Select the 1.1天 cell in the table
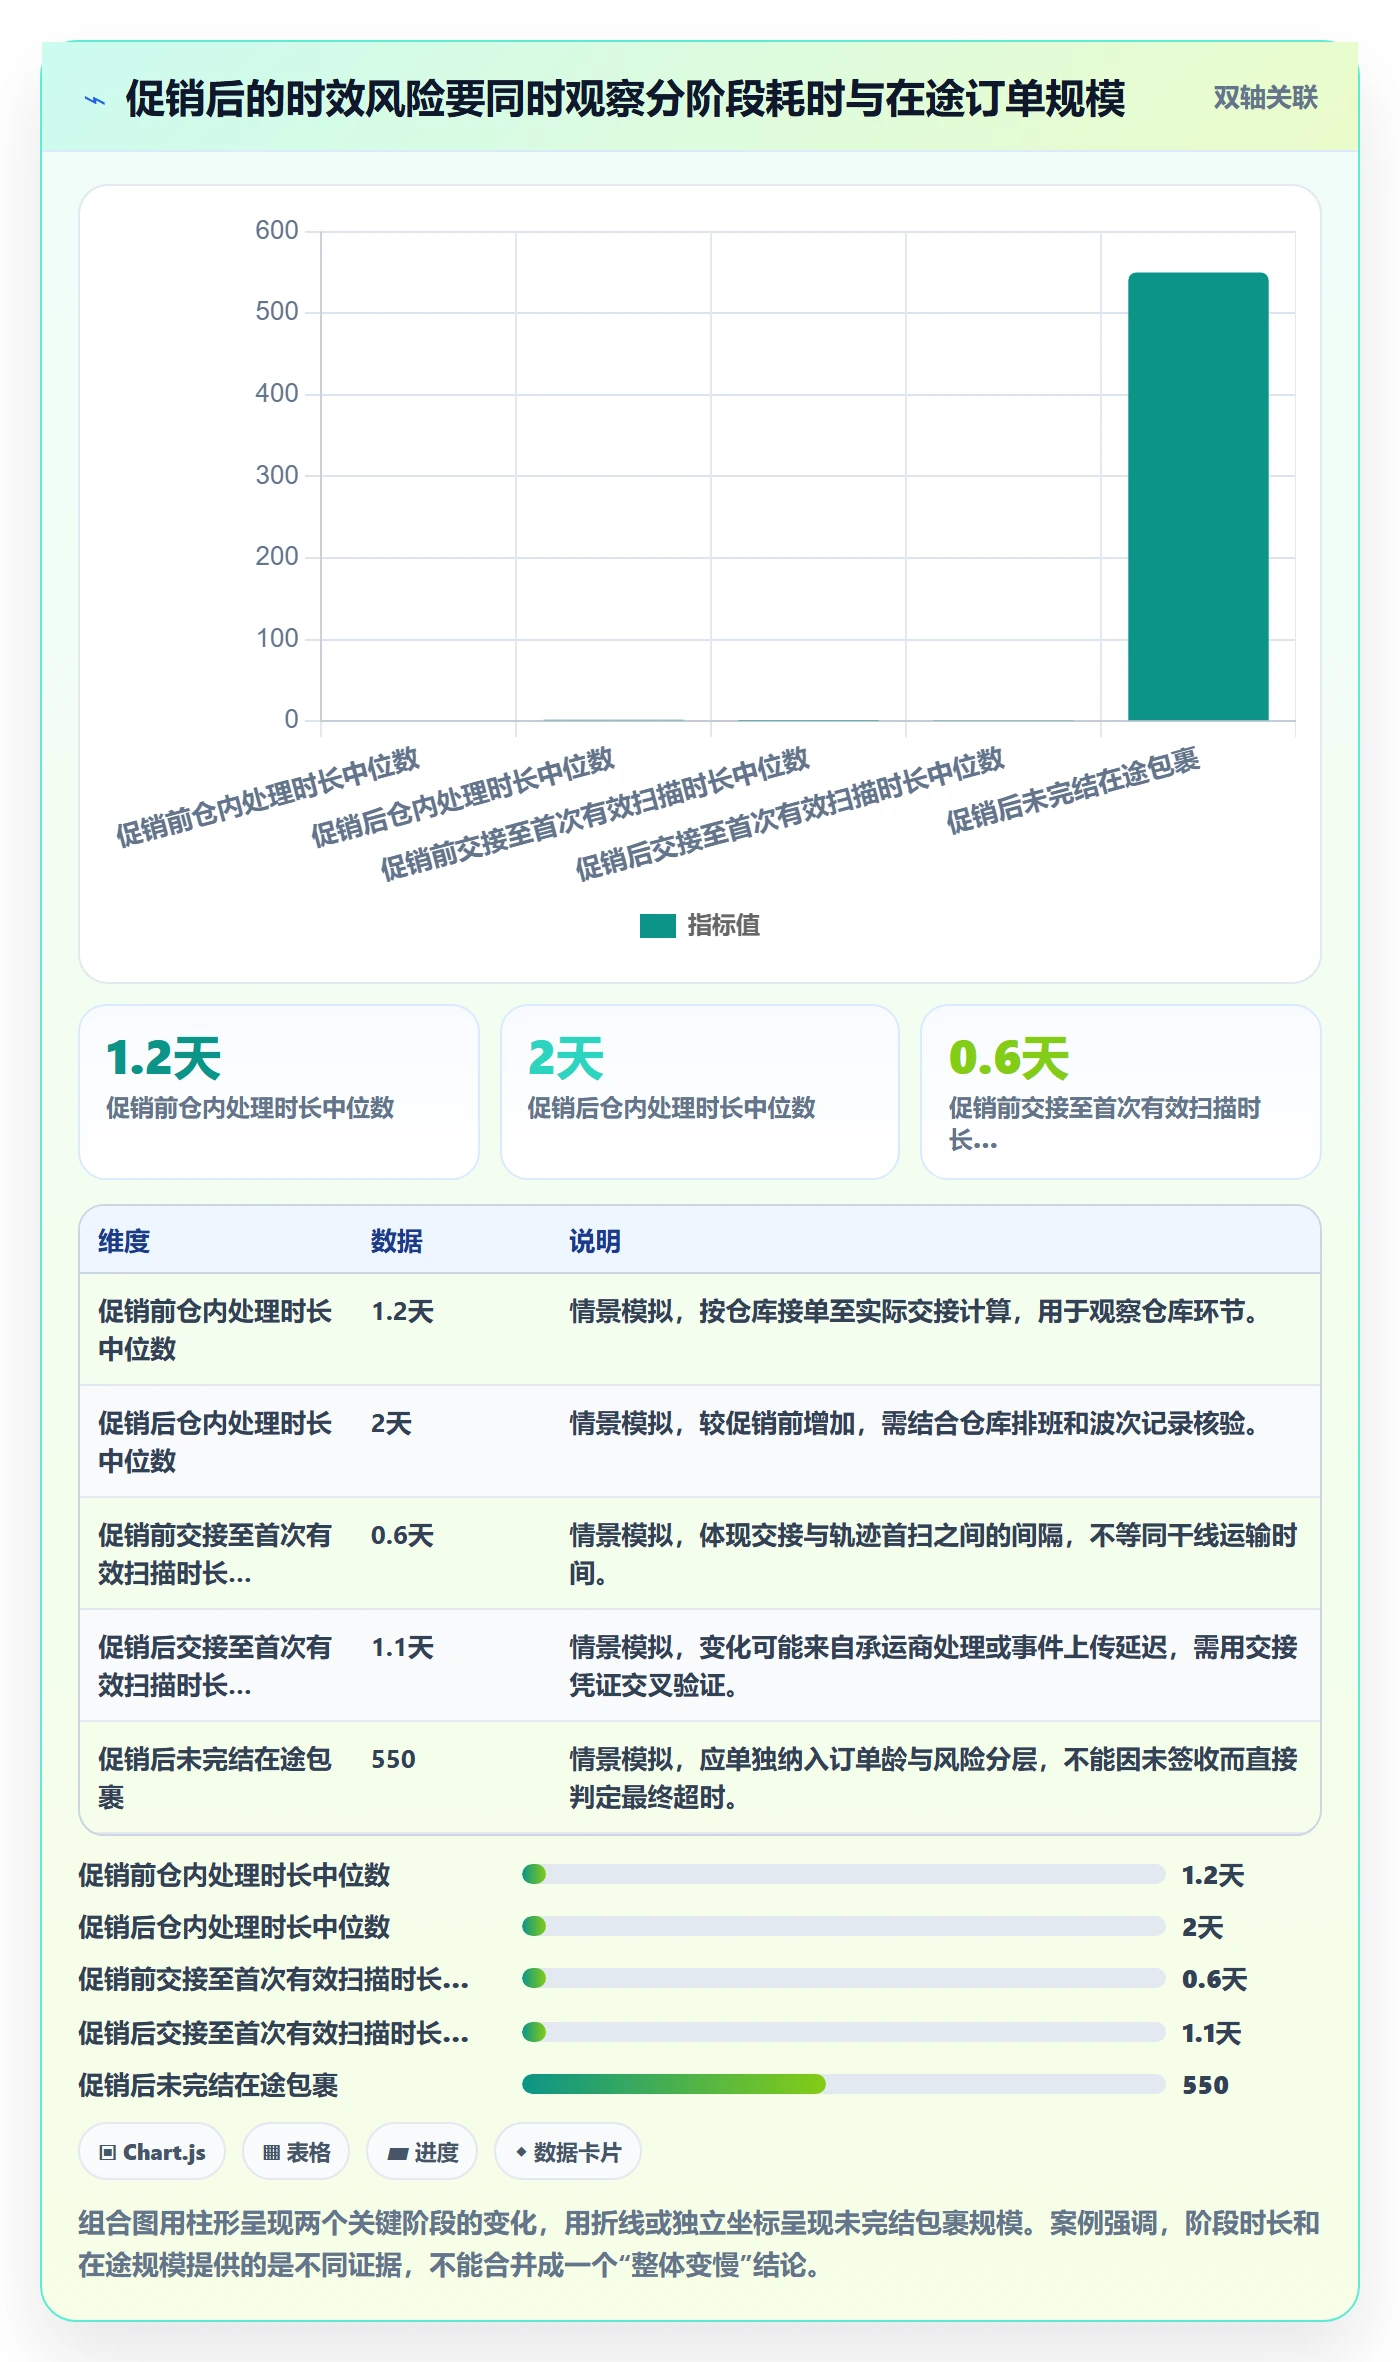The image size is (1400, 2362). [x=403, y=1648]
